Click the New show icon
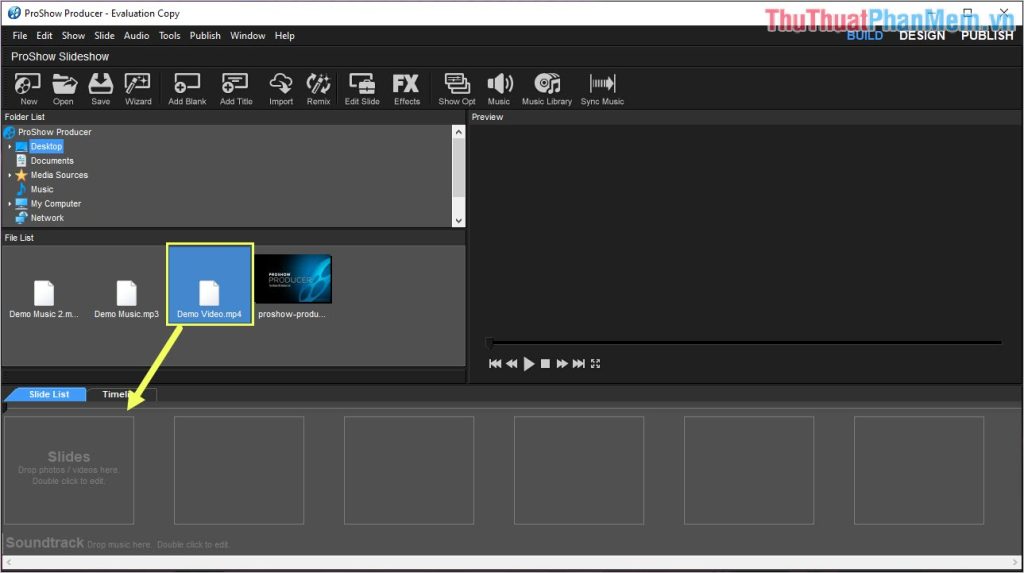 pyautogui.click(x=27, y=89)
